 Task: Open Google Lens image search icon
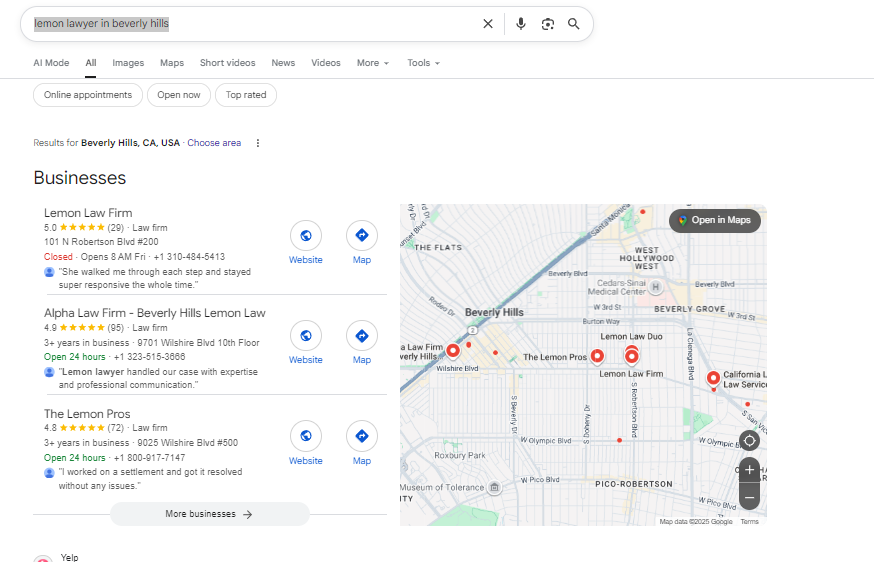click(x=547, y=24)
